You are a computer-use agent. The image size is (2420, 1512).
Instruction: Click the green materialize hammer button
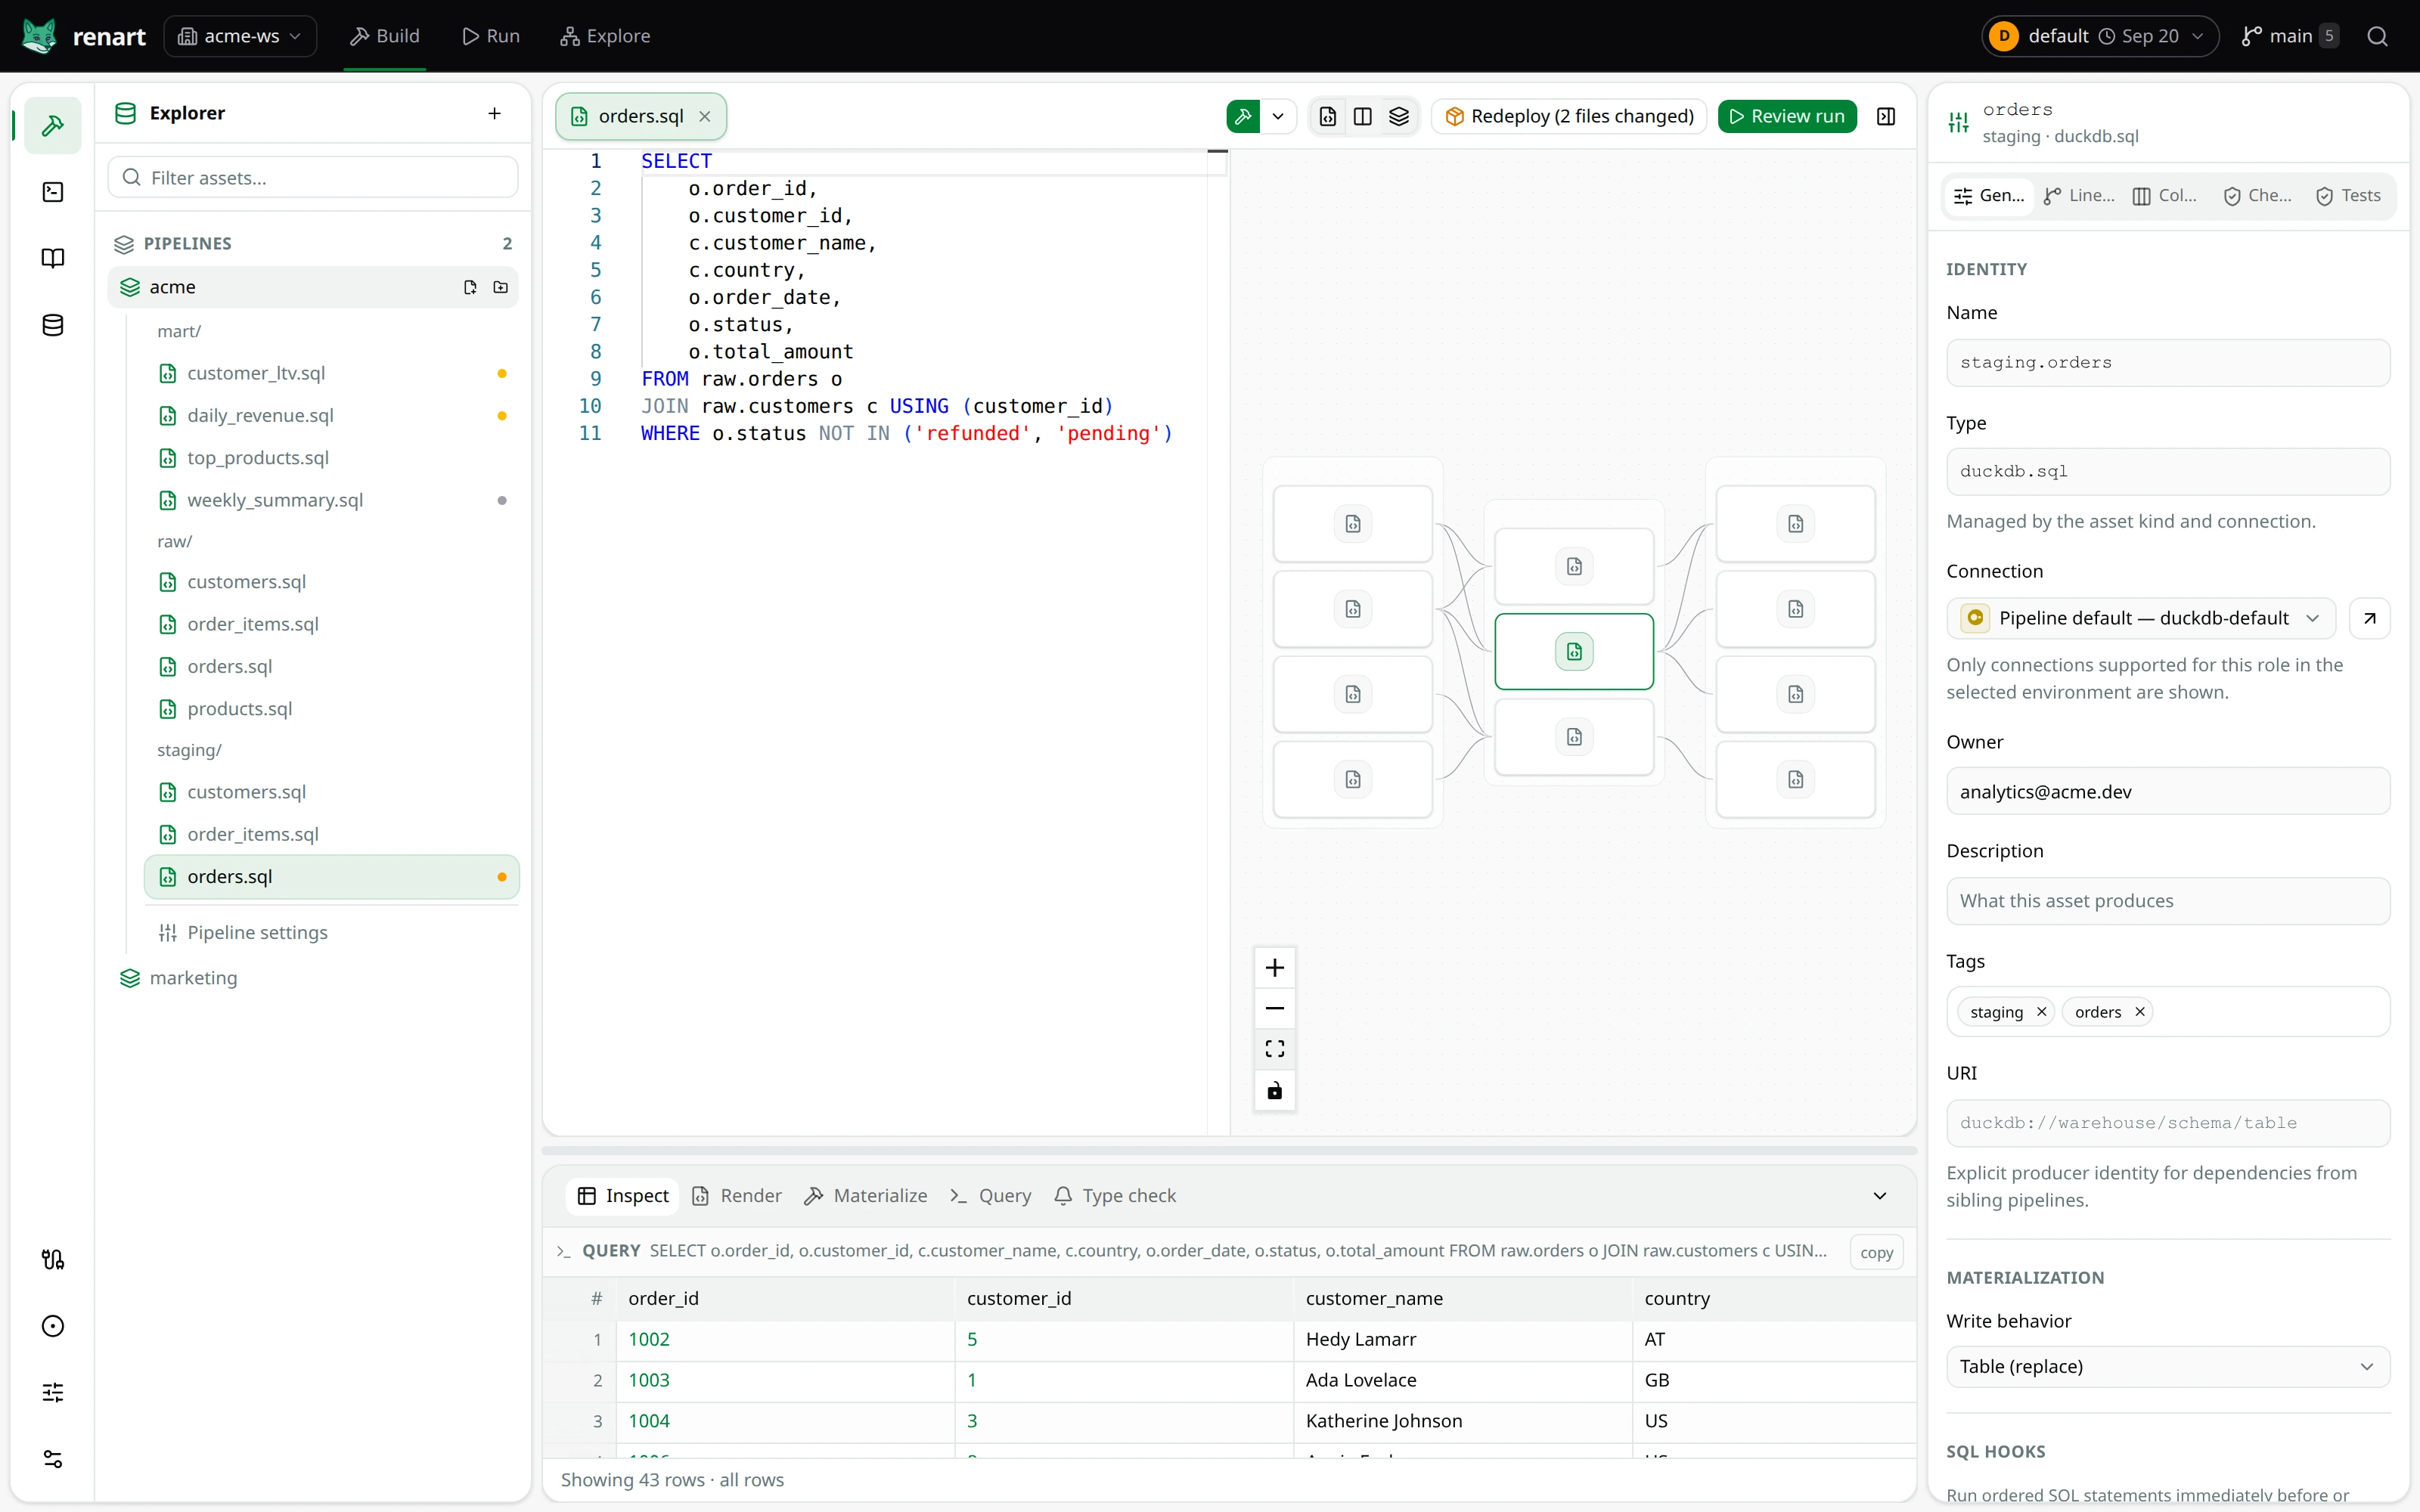1243,116
